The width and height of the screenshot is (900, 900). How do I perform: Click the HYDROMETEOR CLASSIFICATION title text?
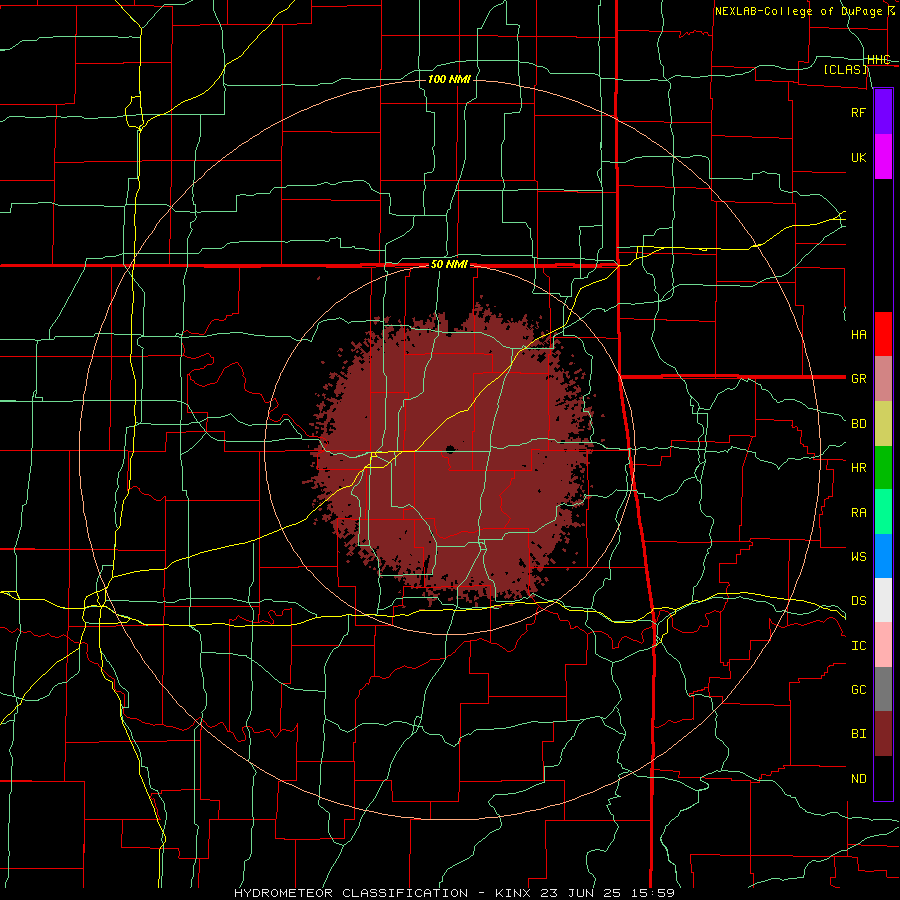click(x=351, y=893)
